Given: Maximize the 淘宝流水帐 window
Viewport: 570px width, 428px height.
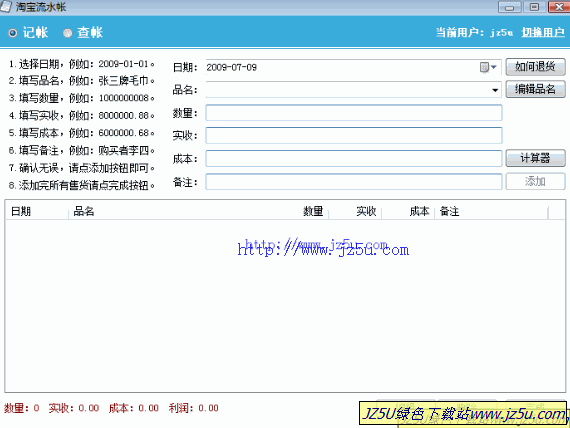Looking at the screenshot, I should pyautogui.click(x=534, y=7).
